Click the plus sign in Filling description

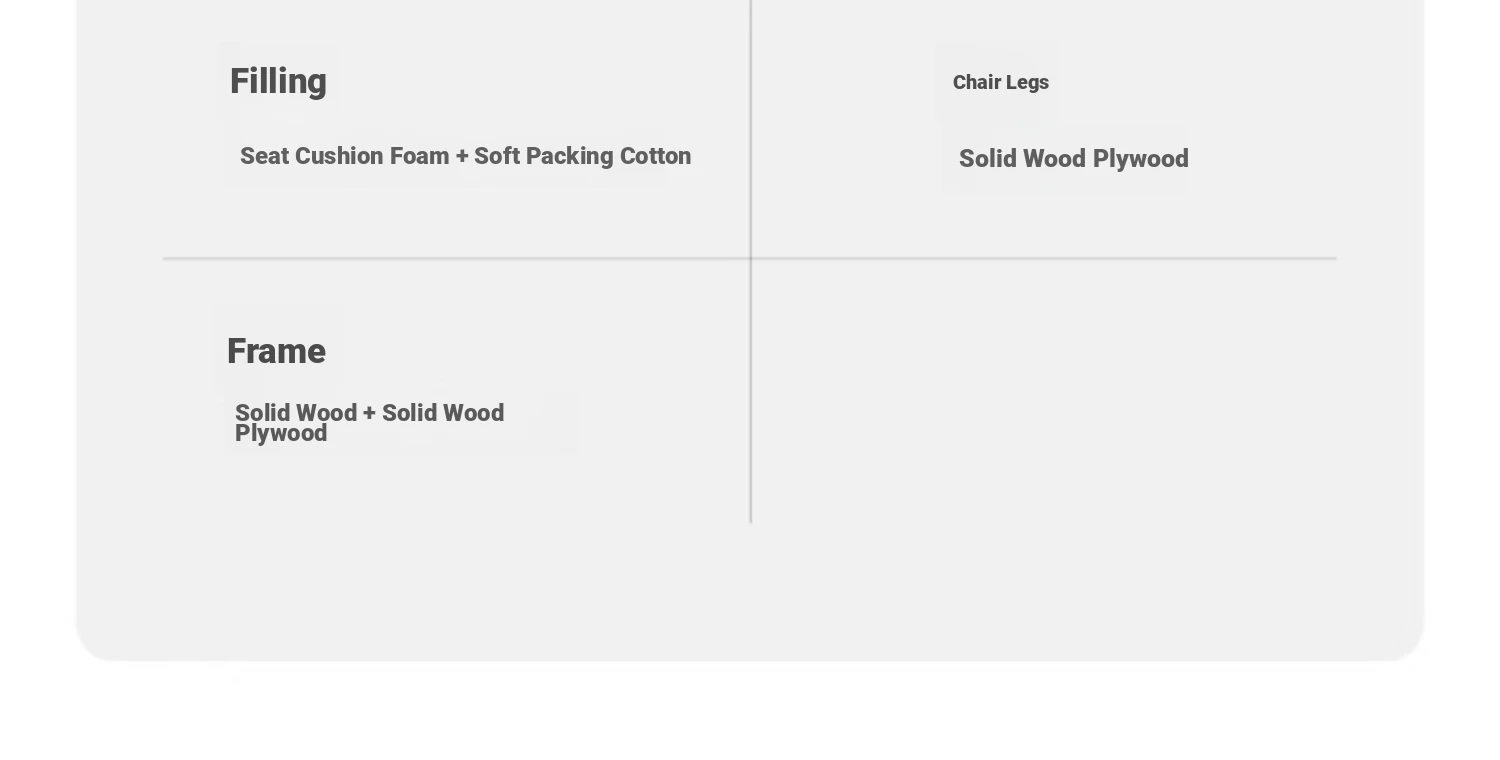point(461,157)
